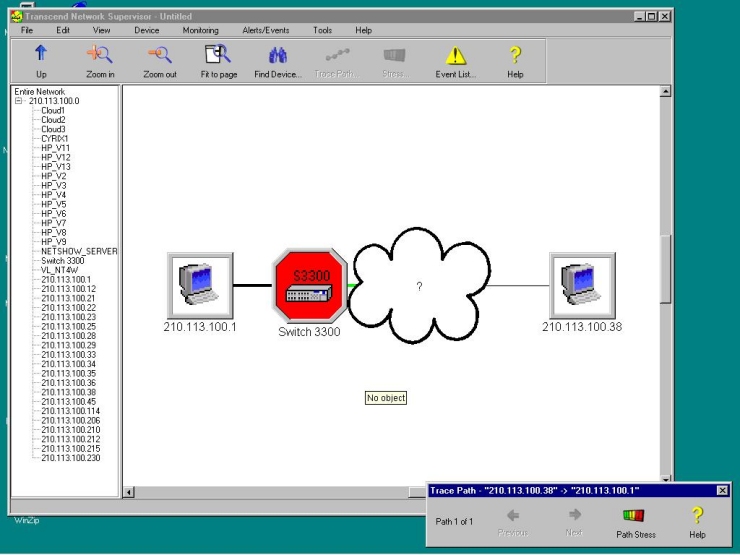Click the Switch 3300 label in map

[x=309, y=332]
